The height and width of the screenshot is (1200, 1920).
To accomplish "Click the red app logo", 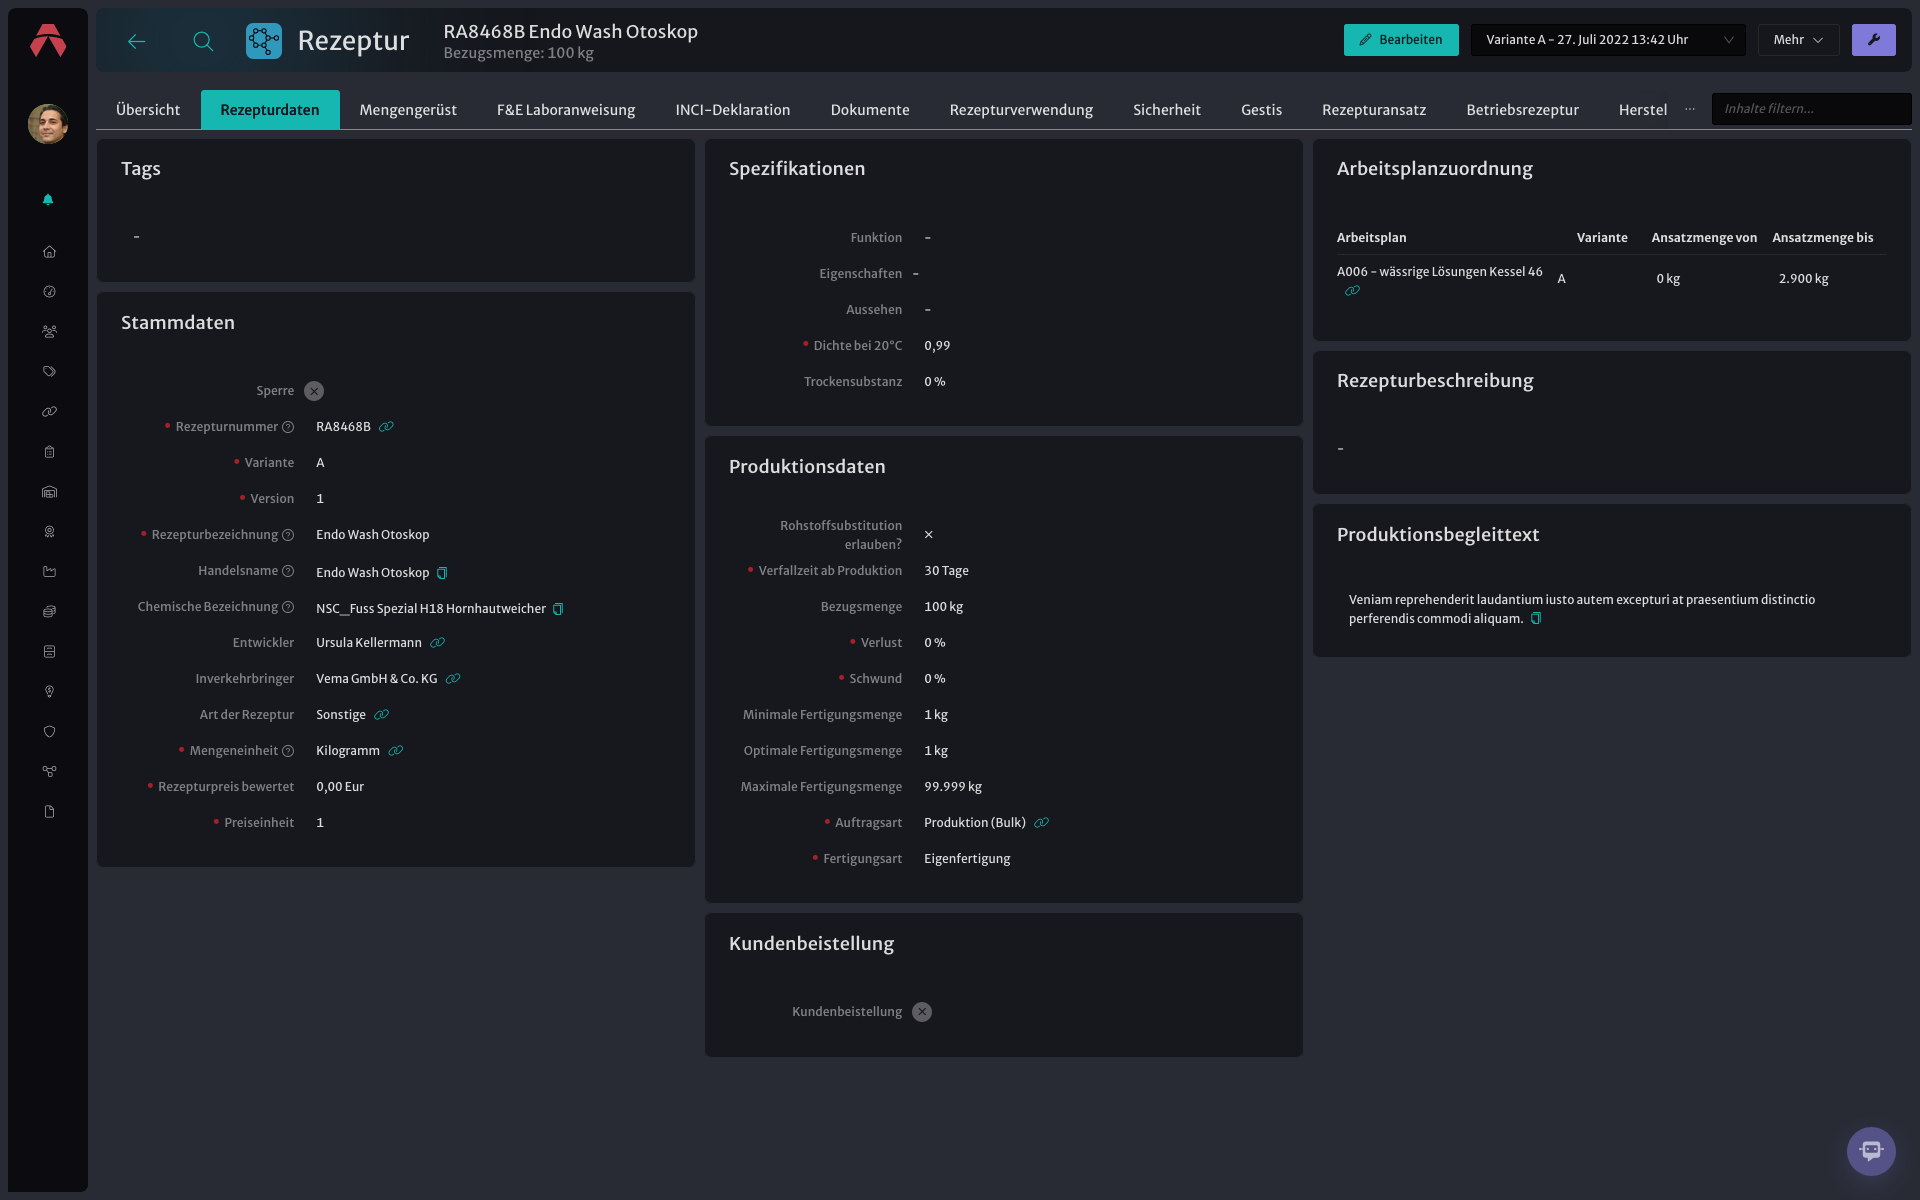I will 48,41.
